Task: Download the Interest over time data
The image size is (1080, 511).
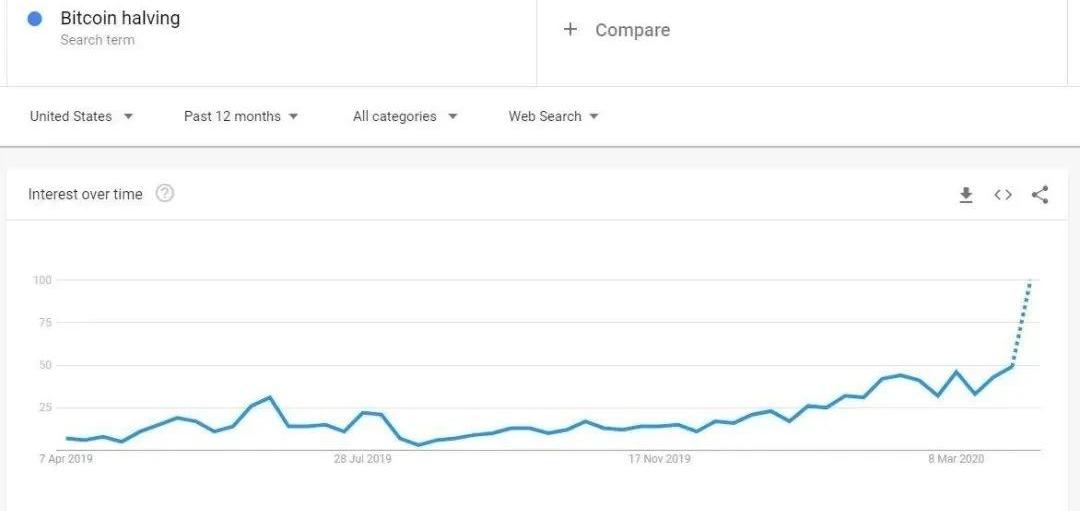Action: (x=966, y=195)
